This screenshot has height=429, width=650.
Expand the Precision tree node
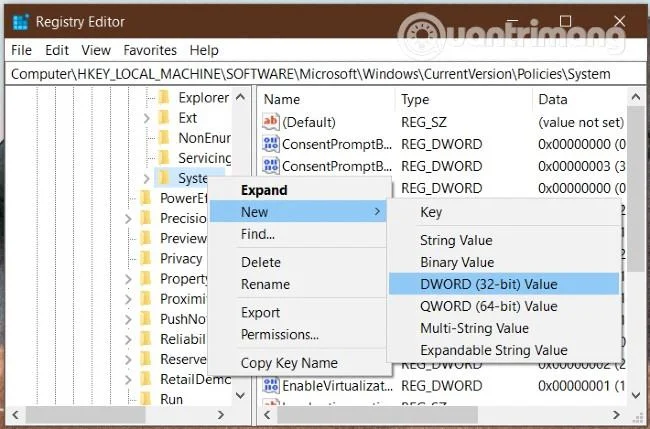click(128, 218)
